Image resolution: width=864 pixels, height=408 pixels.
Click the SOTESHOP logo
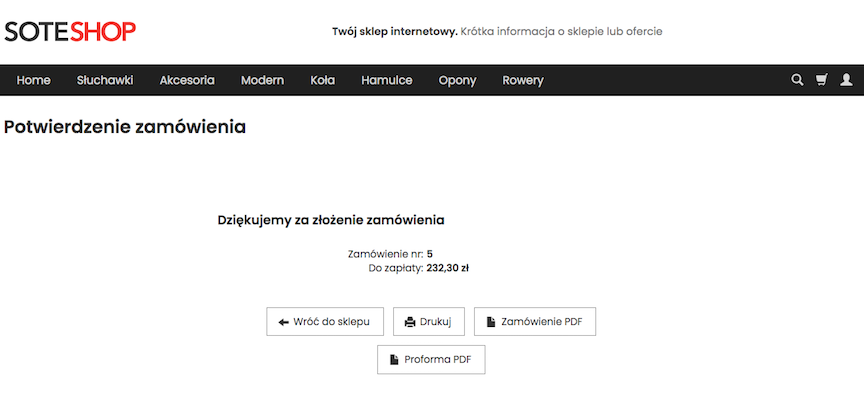pyautogui.click(x=70, y=32)
